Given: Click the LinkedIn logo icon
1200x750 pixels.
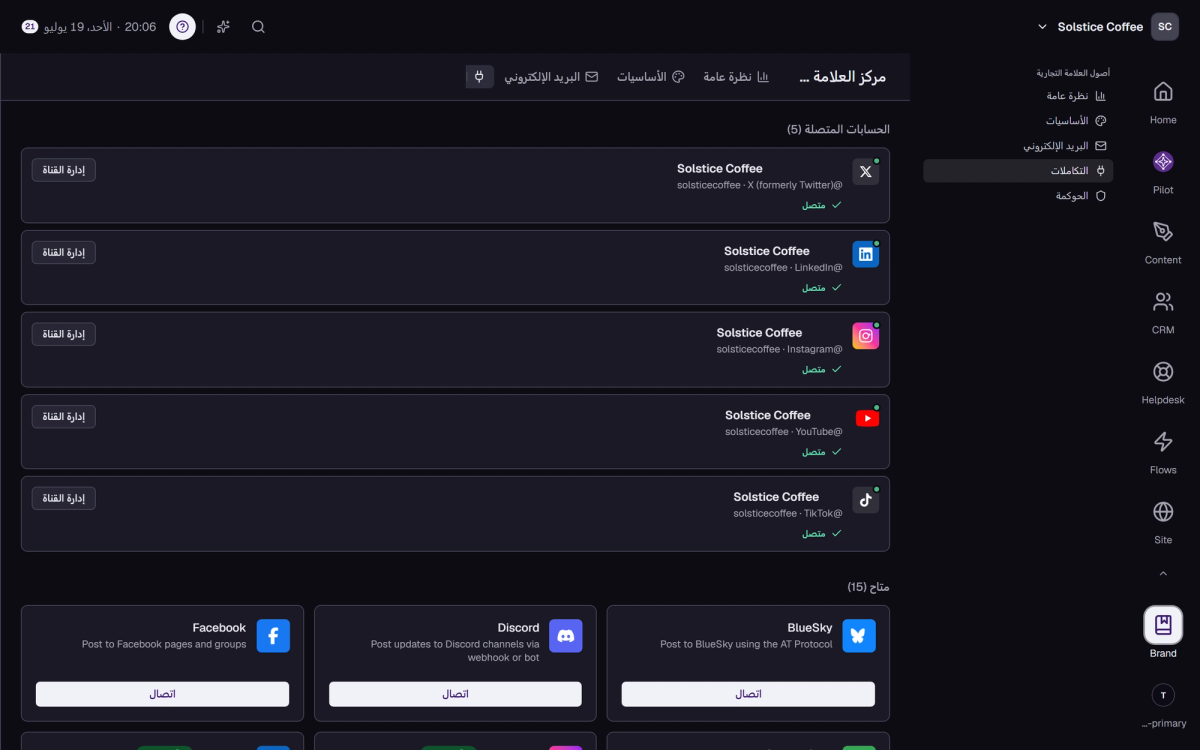Looking at the screenshot, I should coord(866,254).
